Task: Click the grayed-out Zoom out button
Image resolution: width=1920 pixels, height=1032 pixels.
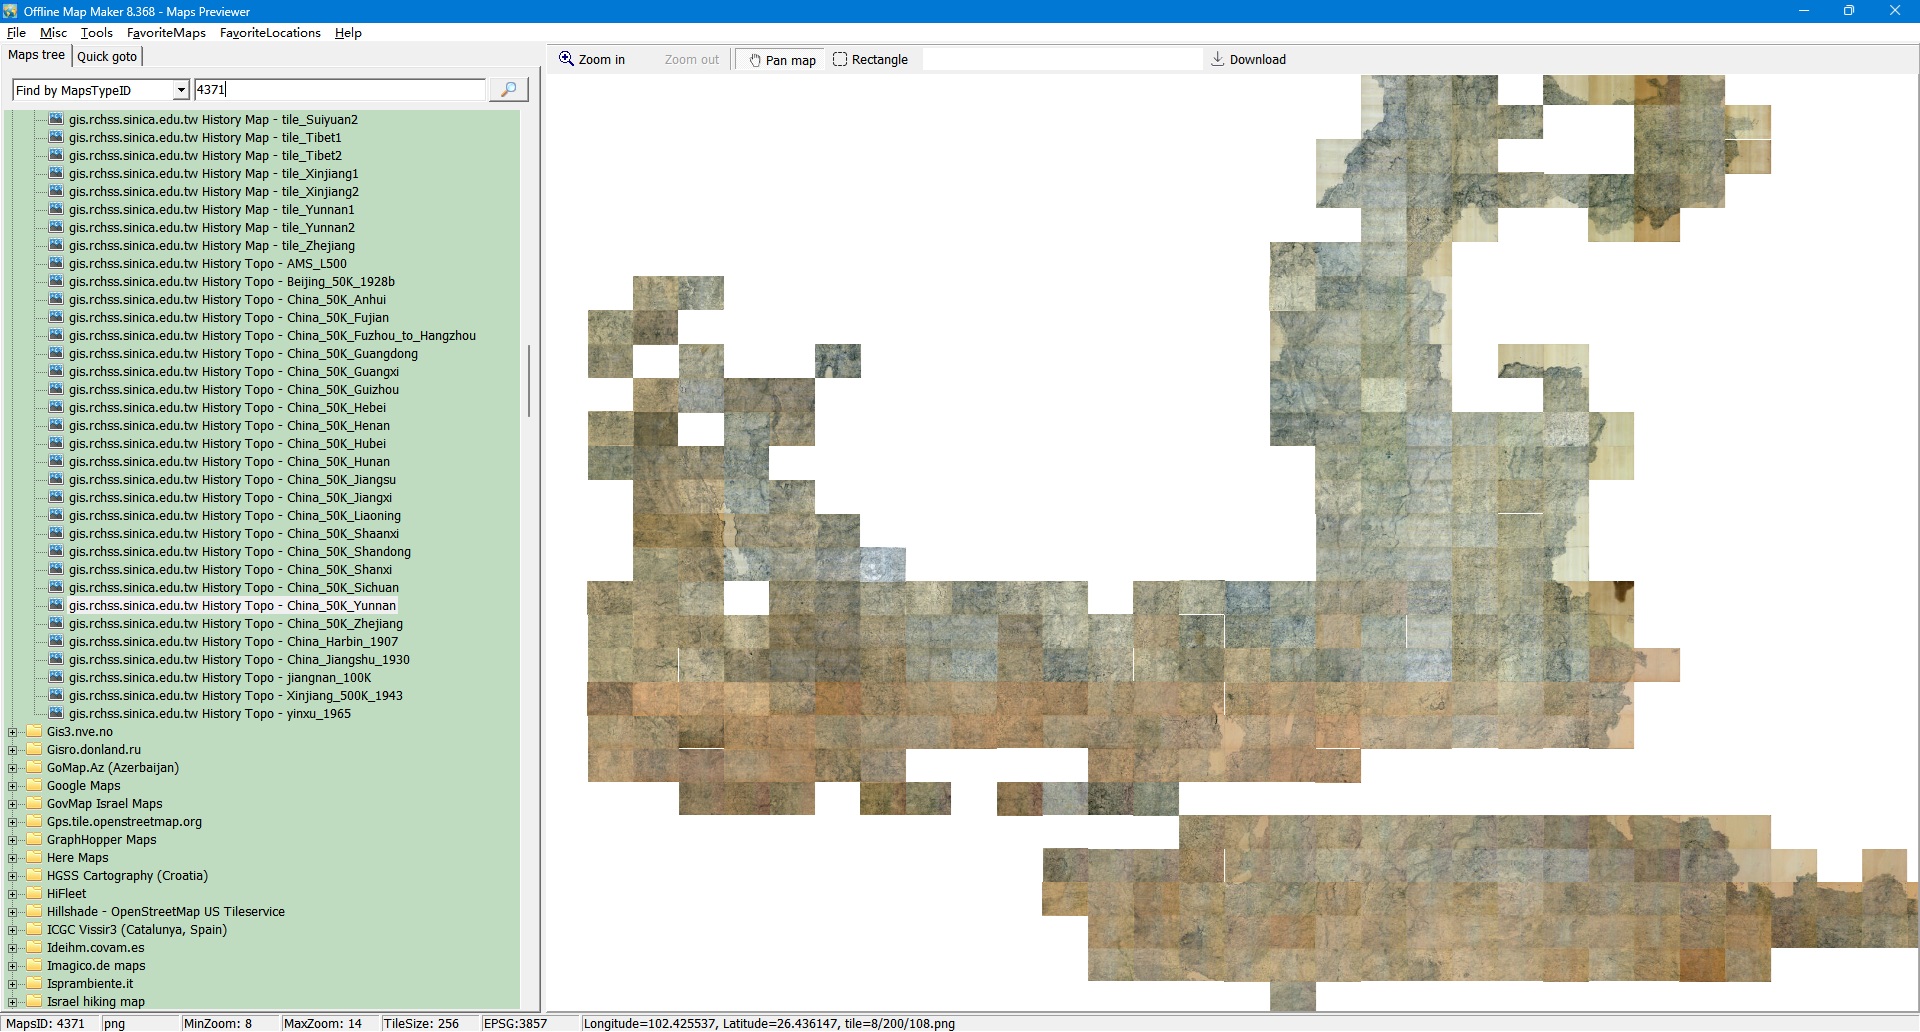Action: coord(691,60)
